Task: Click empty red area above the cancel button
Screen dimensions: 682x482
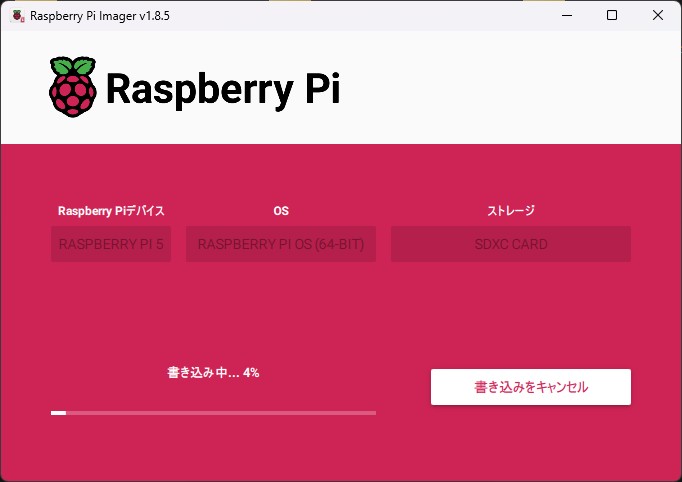Action: click(530, 320)
